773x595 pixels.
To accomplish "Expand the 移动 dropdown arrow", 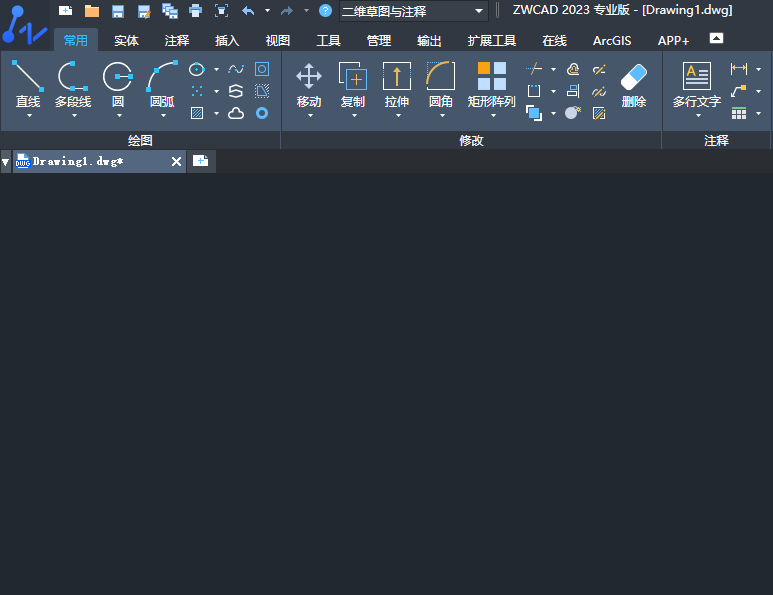I will click(x=311, y=115).
